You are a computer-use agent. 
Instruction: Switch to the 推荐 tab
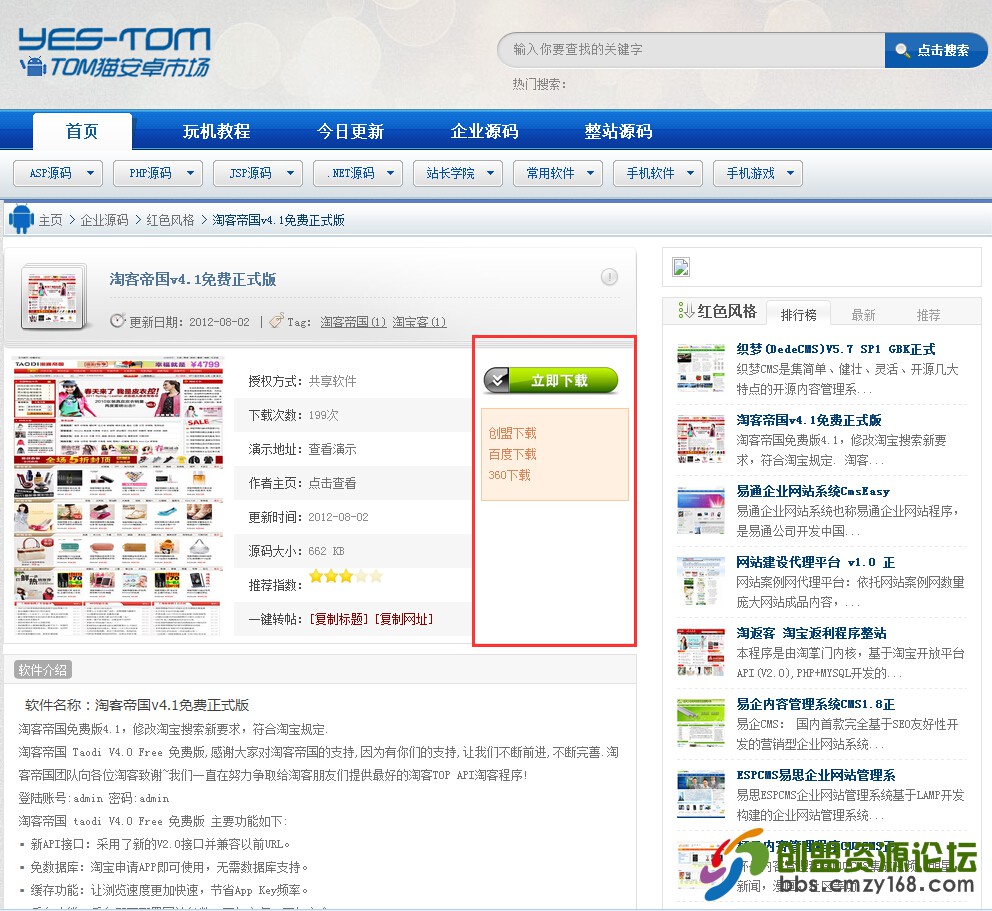pyautogui.click(x=928, y=314)
